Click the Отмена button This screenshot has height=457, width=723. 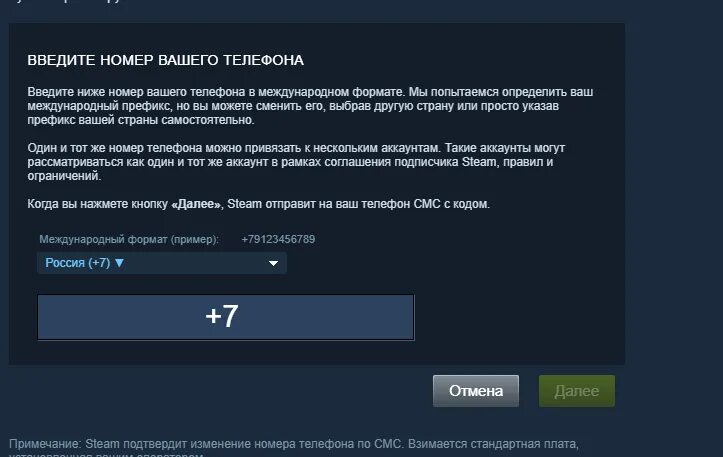476,391
